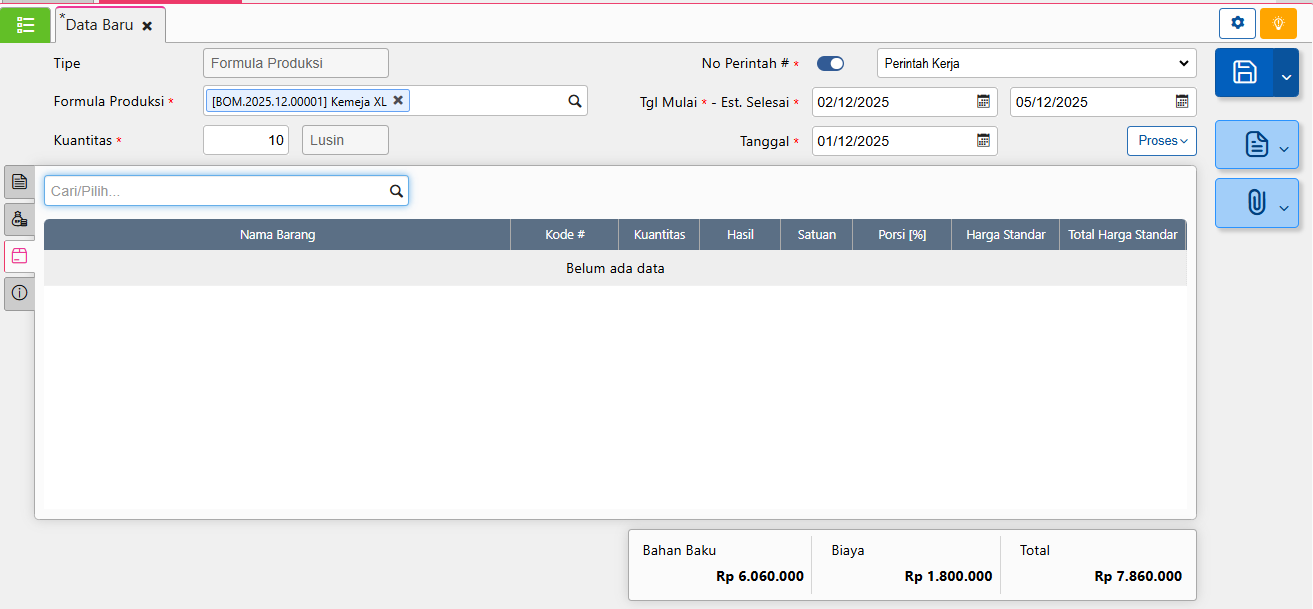Select the info side tab
Screen dimensions: 1313x609
[x=19, y=293]
